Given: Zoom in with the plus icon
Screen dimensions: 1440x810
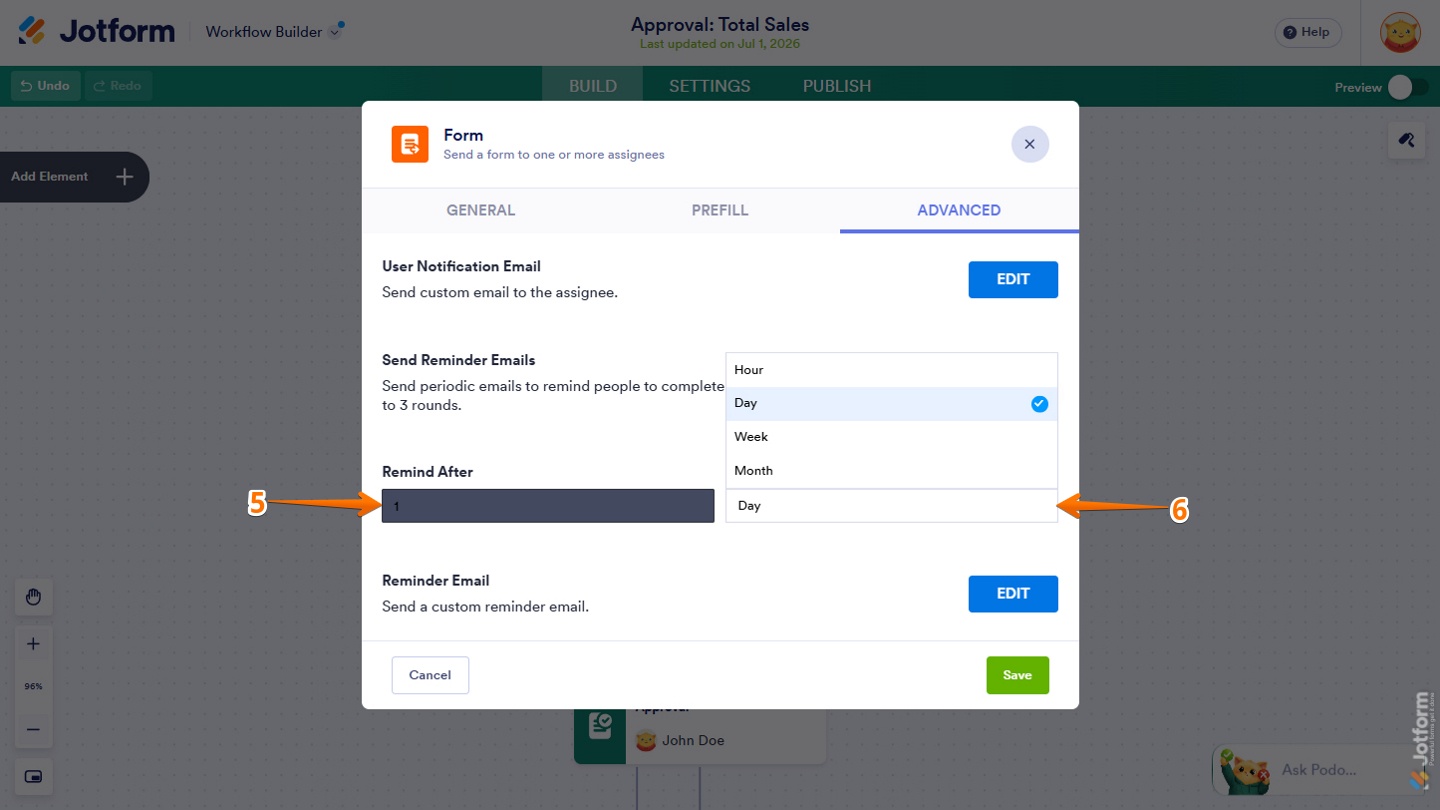Looking at the screenshot, I should click(x=33, y=644).
